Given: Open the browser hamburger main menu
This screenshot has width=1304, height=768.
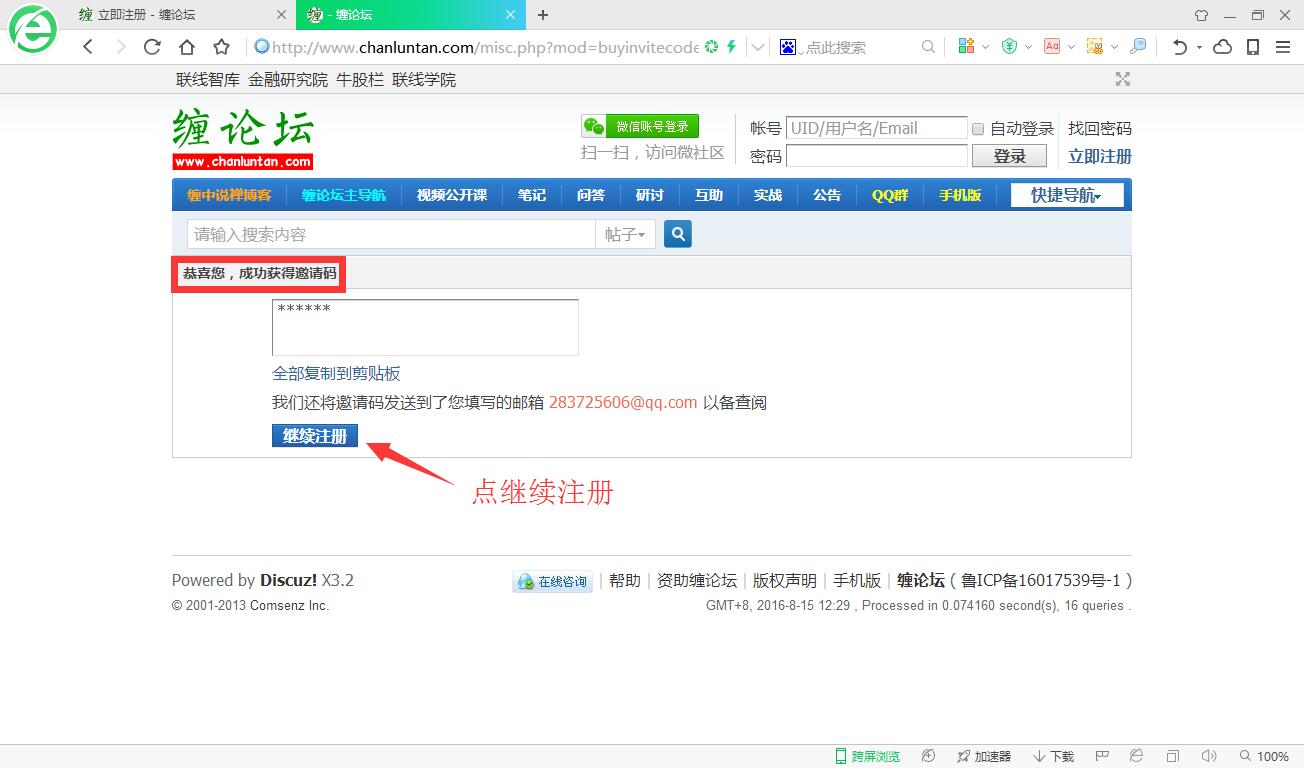Looking at the screenshot, I should pyautogui.click(x=1283, y=47).
